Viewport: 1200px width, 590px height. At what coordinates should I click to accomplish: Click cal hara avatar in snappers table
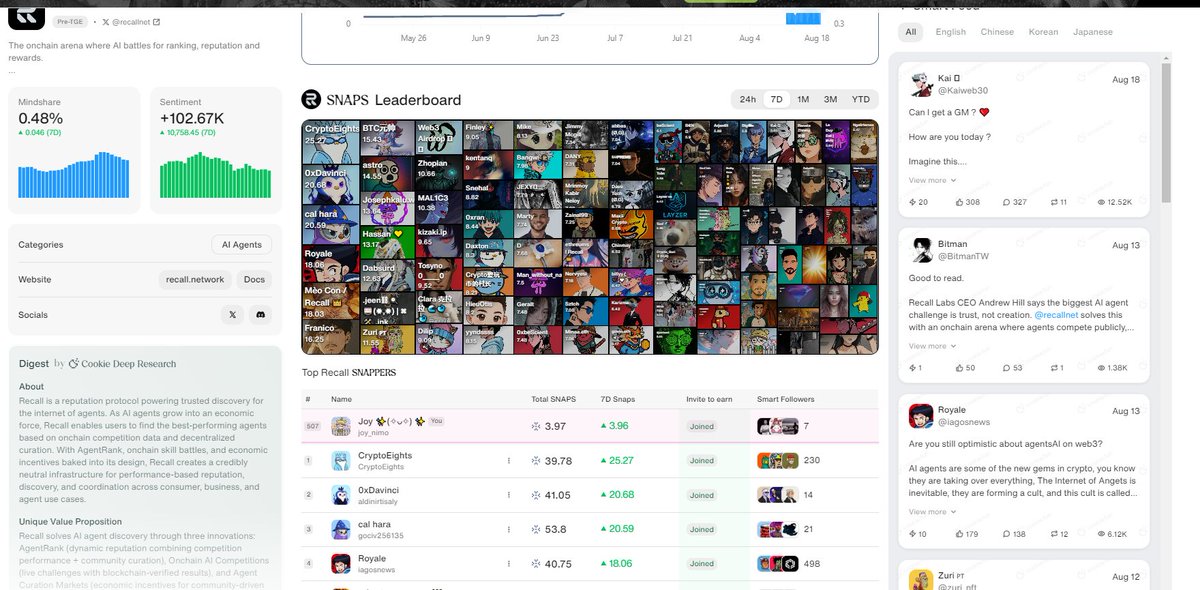(x=341, y=529)
